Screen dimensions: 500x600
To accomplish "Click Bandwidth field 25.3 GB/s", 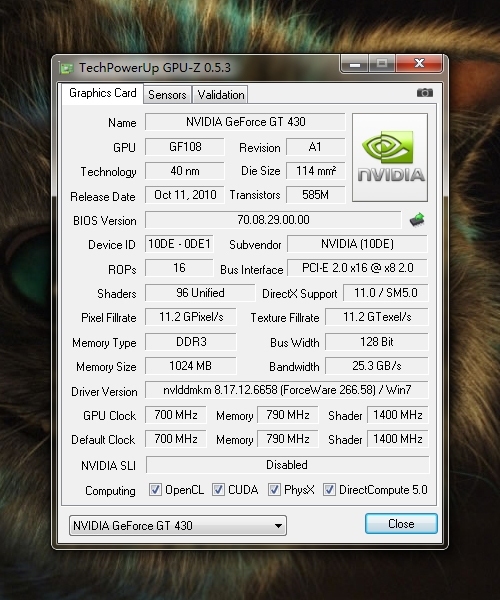I will 377,366.
